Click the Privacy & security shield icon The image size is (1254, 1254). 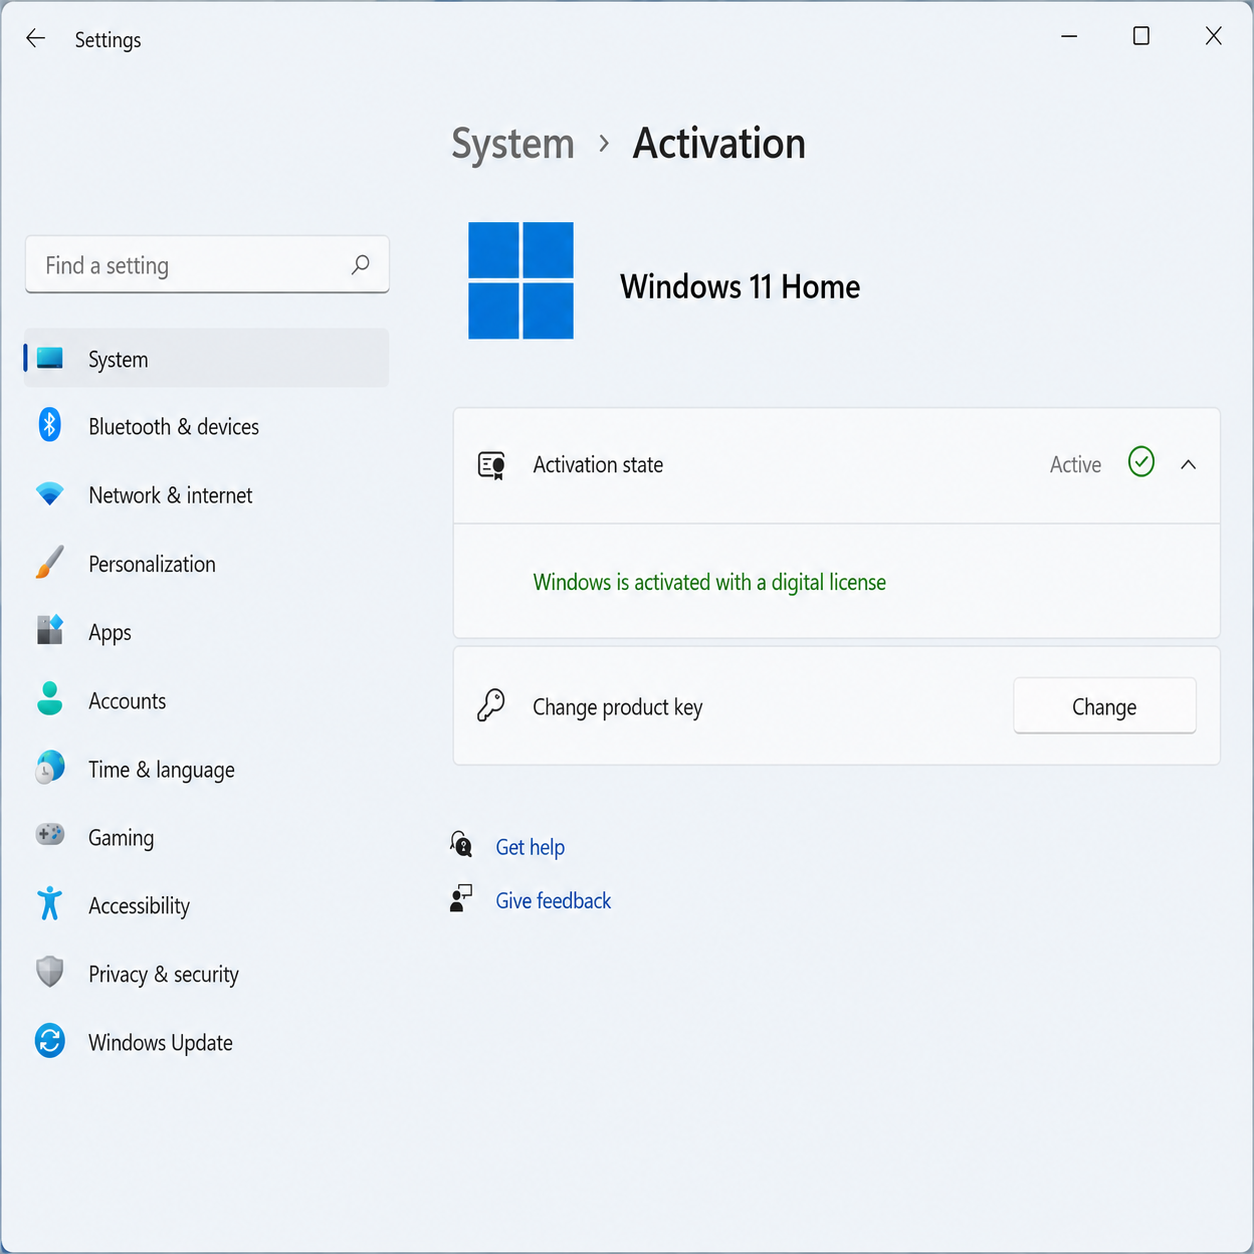pos(50,972)
